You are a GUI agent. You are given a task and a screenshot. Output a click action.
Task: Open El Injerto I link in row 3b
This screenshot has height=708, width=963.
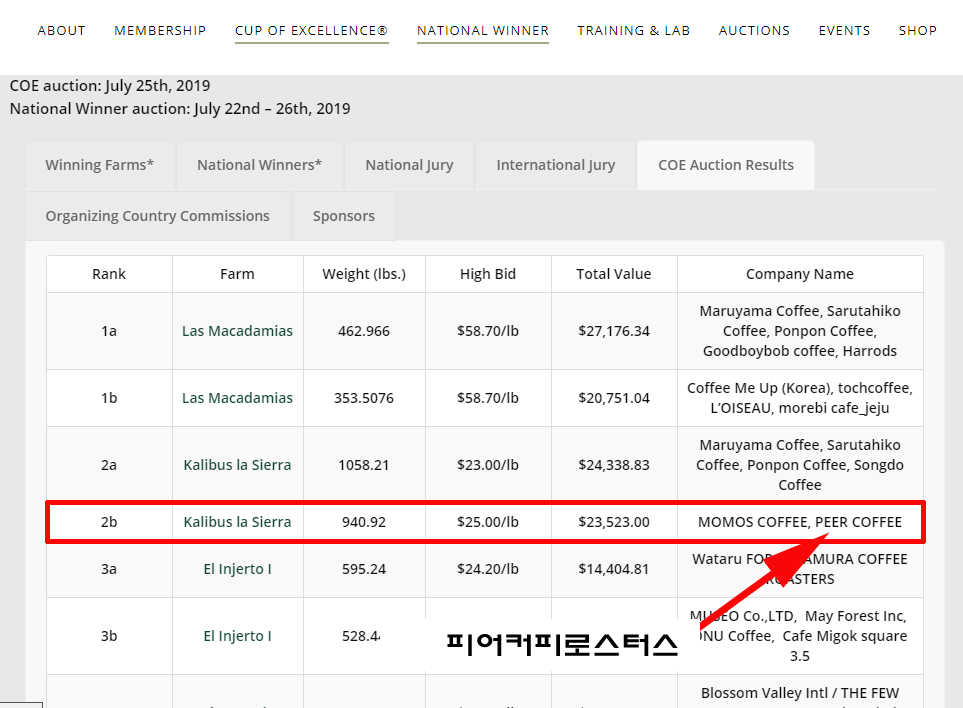237,636
